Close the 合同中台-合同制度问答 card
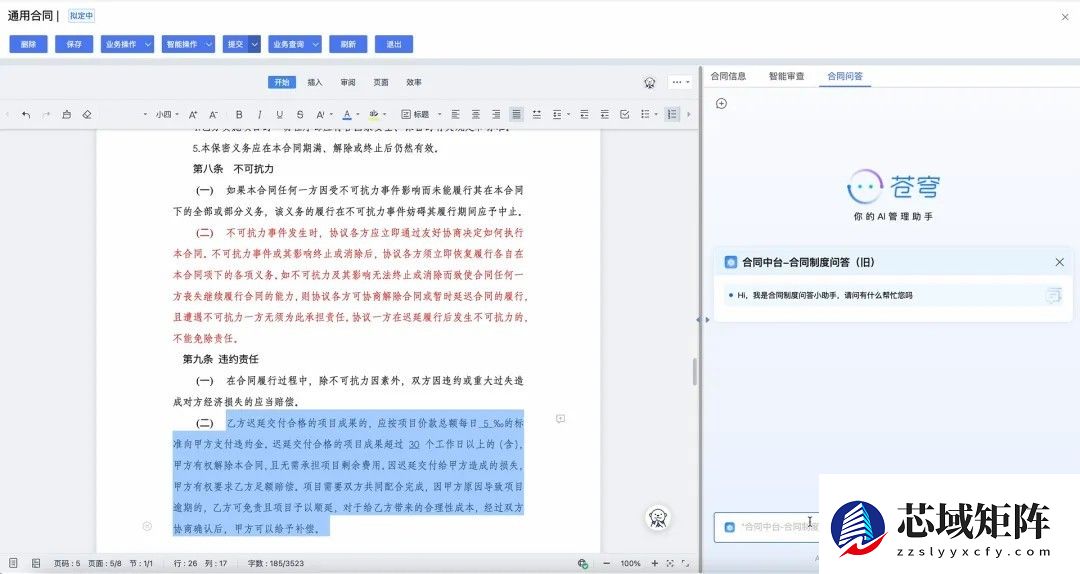This screenshot has height=574, width=1080. click(x=1059, y=262)
